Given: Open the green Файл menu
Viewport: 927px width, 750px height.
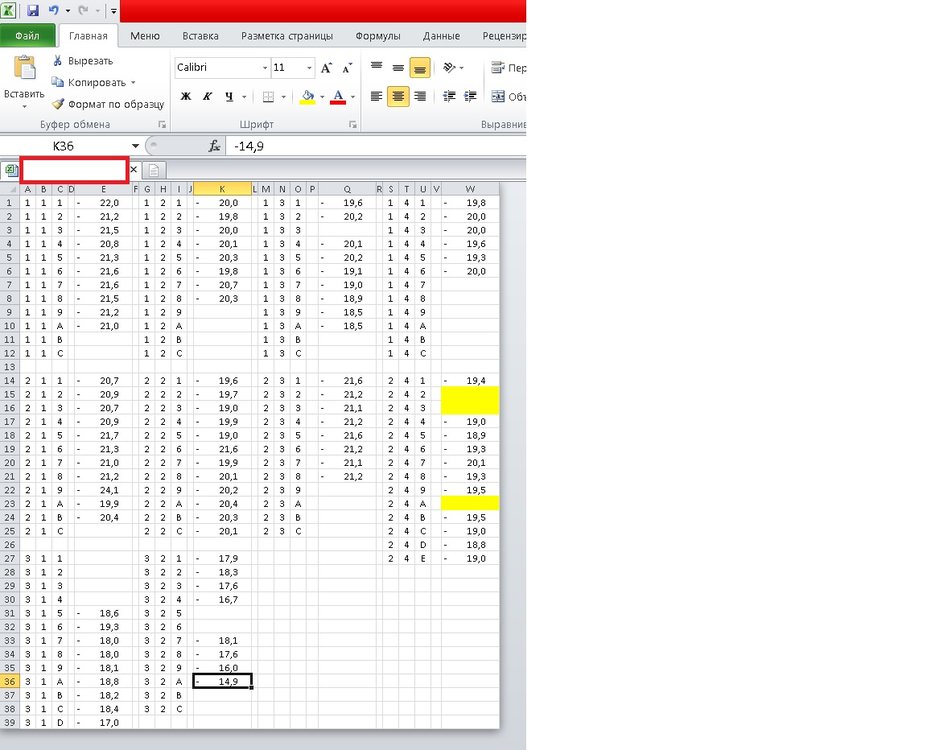Looking at the screenshot, I should pos(27,36).
